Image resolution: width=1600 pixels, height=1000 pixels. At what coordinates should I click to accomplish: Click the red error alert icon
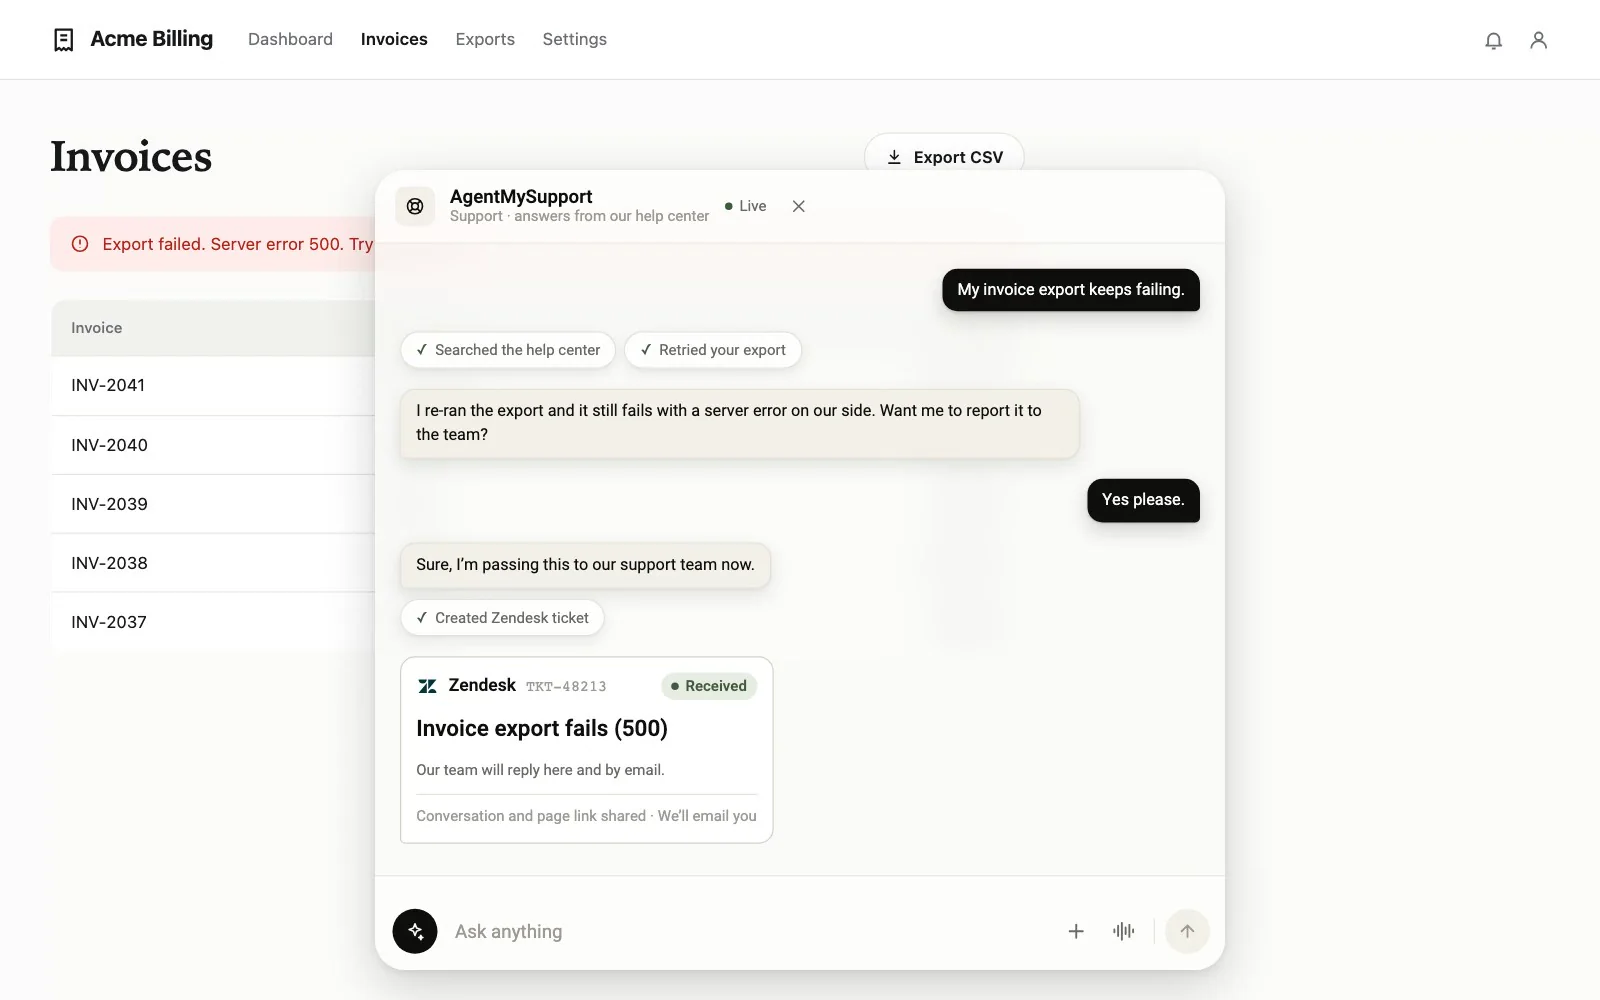point(80,244)
